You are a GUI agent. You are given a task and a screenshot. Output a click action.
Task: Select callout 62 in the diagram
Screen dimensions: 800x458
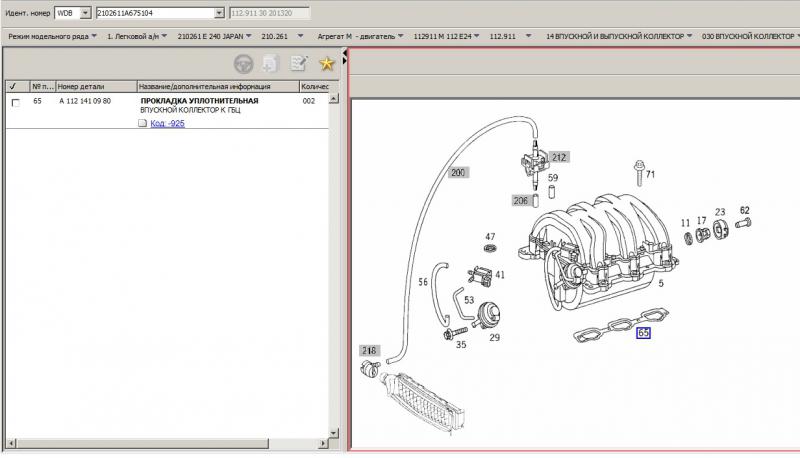pyautogui.click(x=745, y=210)
